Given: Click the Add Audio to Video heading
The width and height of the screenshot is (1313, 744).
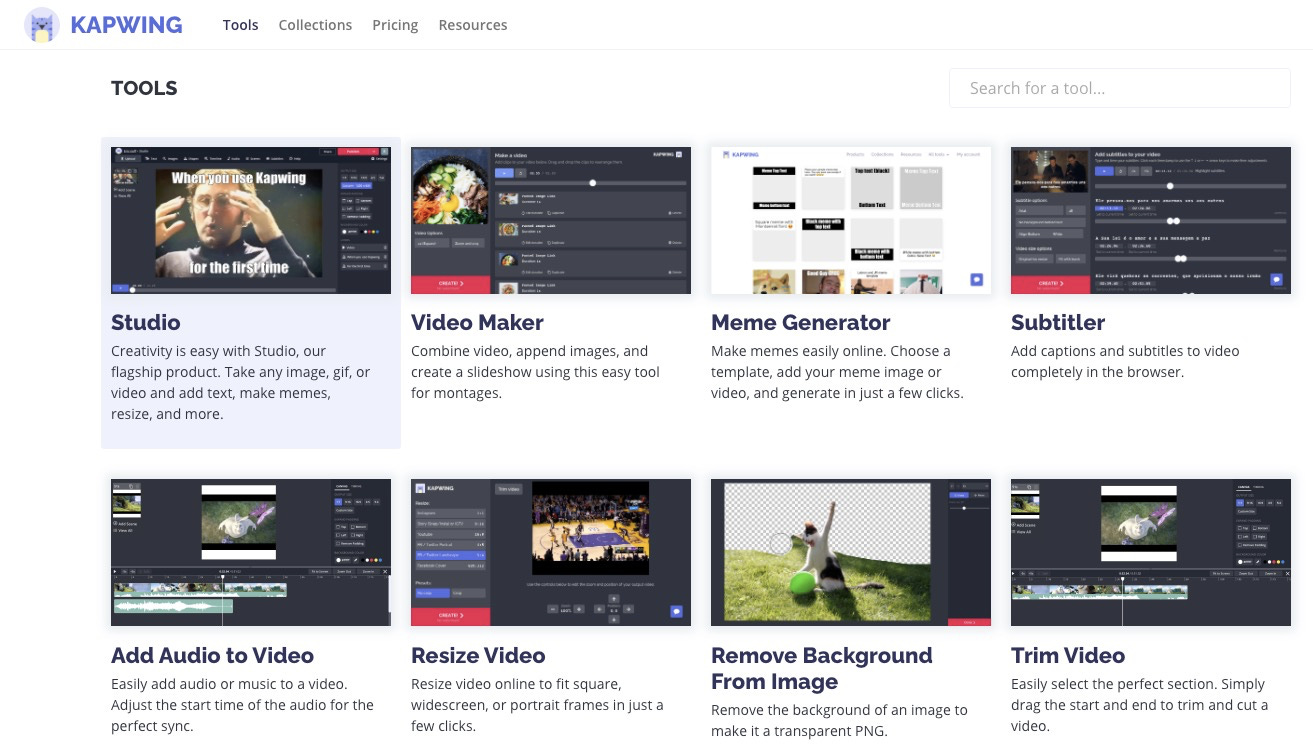Looking at the screenshot, I should click(x=212, y=655).
